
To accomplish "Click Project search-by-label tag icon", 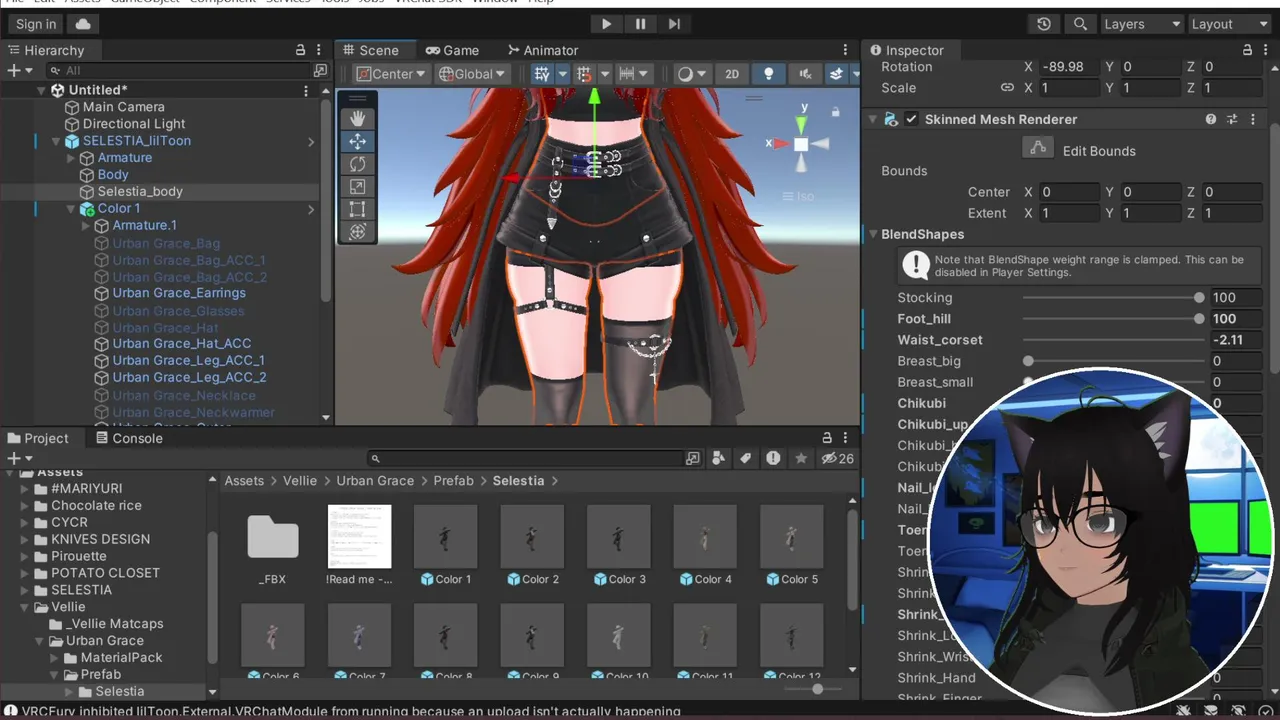I will [745, 458].
